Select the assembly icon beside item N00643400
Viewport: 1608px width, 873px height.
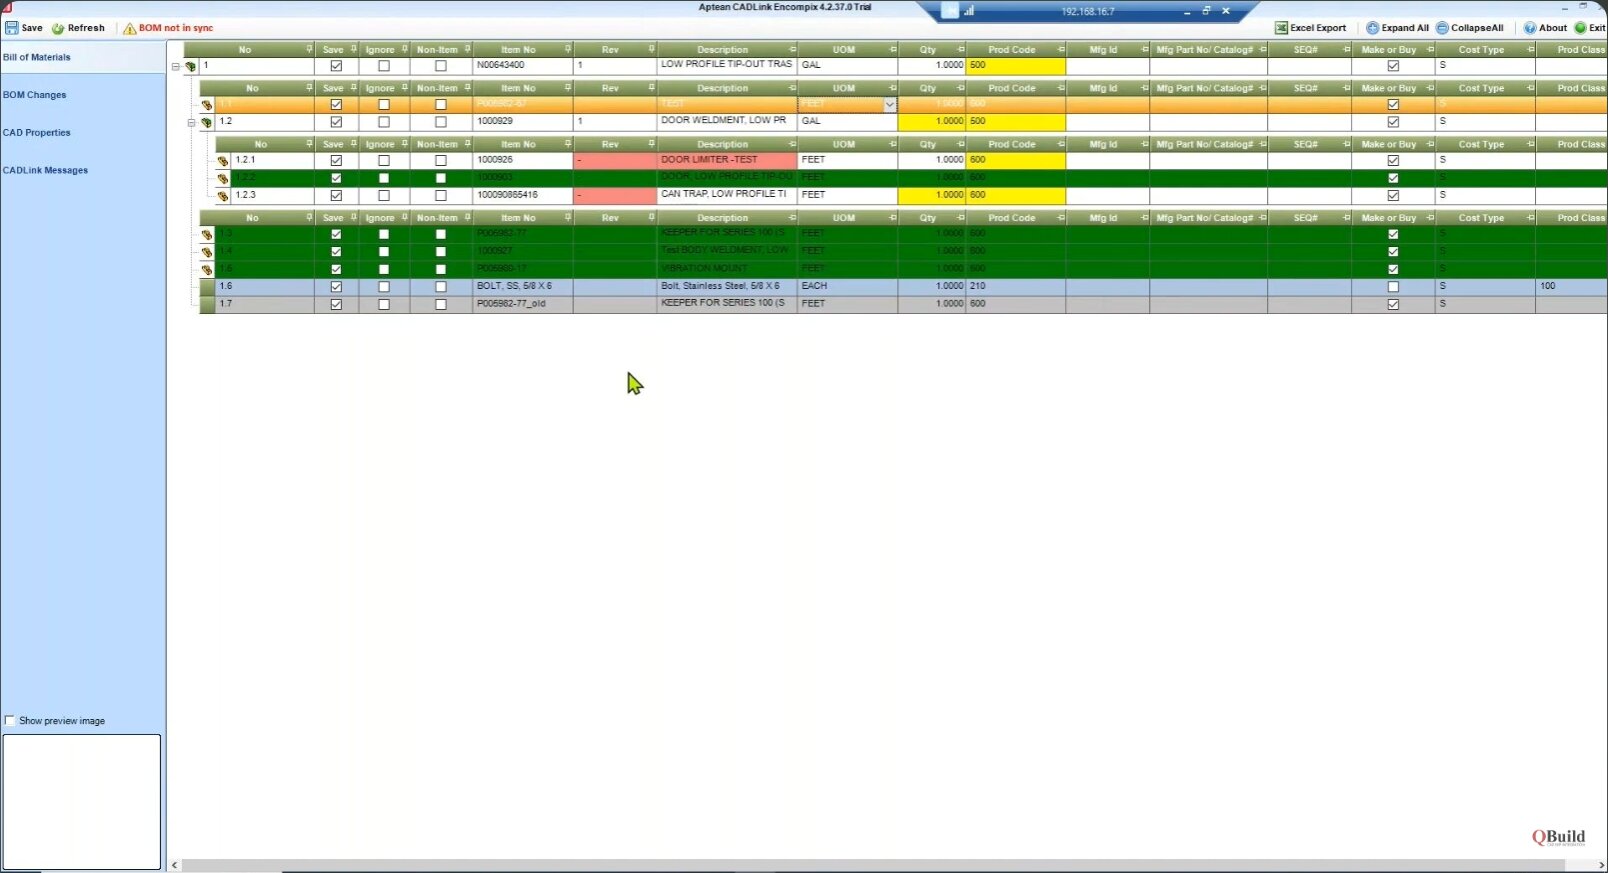click(x=190, y=66)
